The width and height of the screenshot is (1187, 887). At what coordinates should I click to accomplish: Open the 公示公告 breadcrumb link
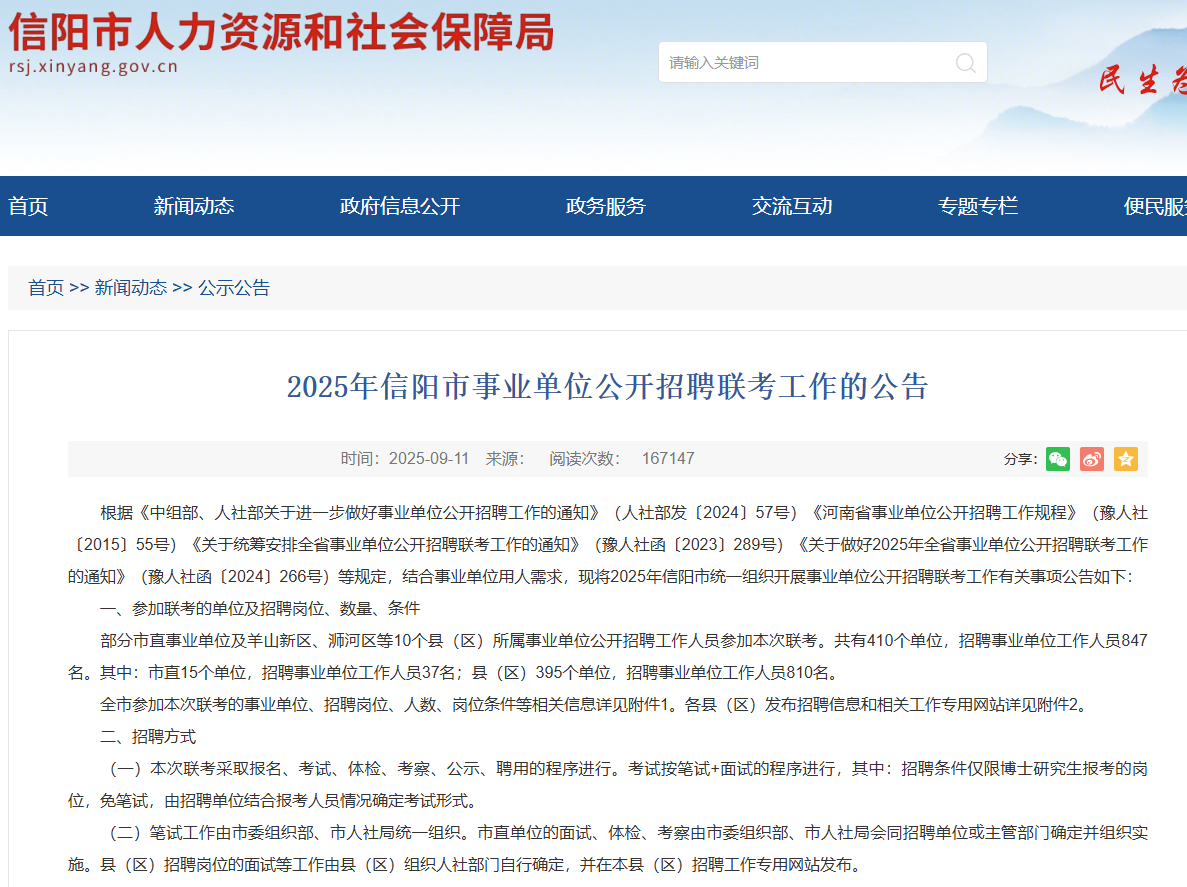234,288
